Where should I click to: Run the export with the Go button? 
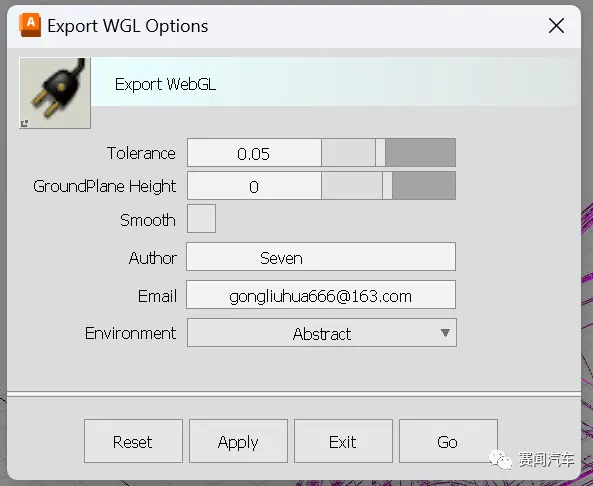coord(448,441)
